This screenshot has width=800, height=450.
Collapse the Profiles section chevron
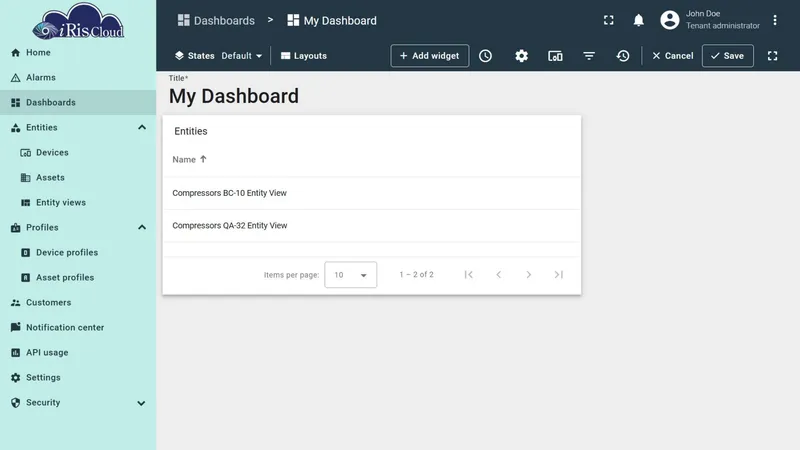(x=142, y=228)
